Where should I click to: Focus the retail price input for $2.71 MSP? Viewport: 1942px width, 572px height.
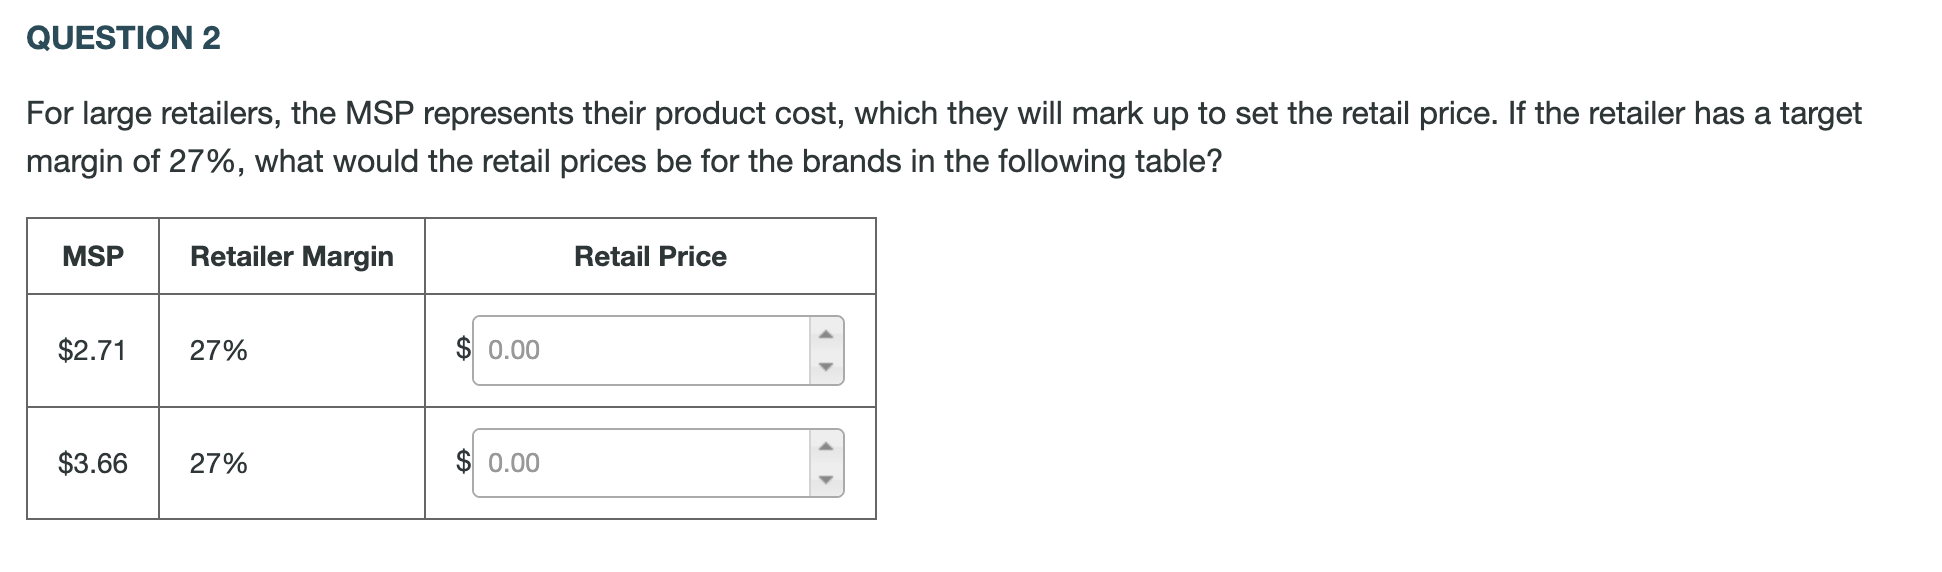click(x=640, y=350)
